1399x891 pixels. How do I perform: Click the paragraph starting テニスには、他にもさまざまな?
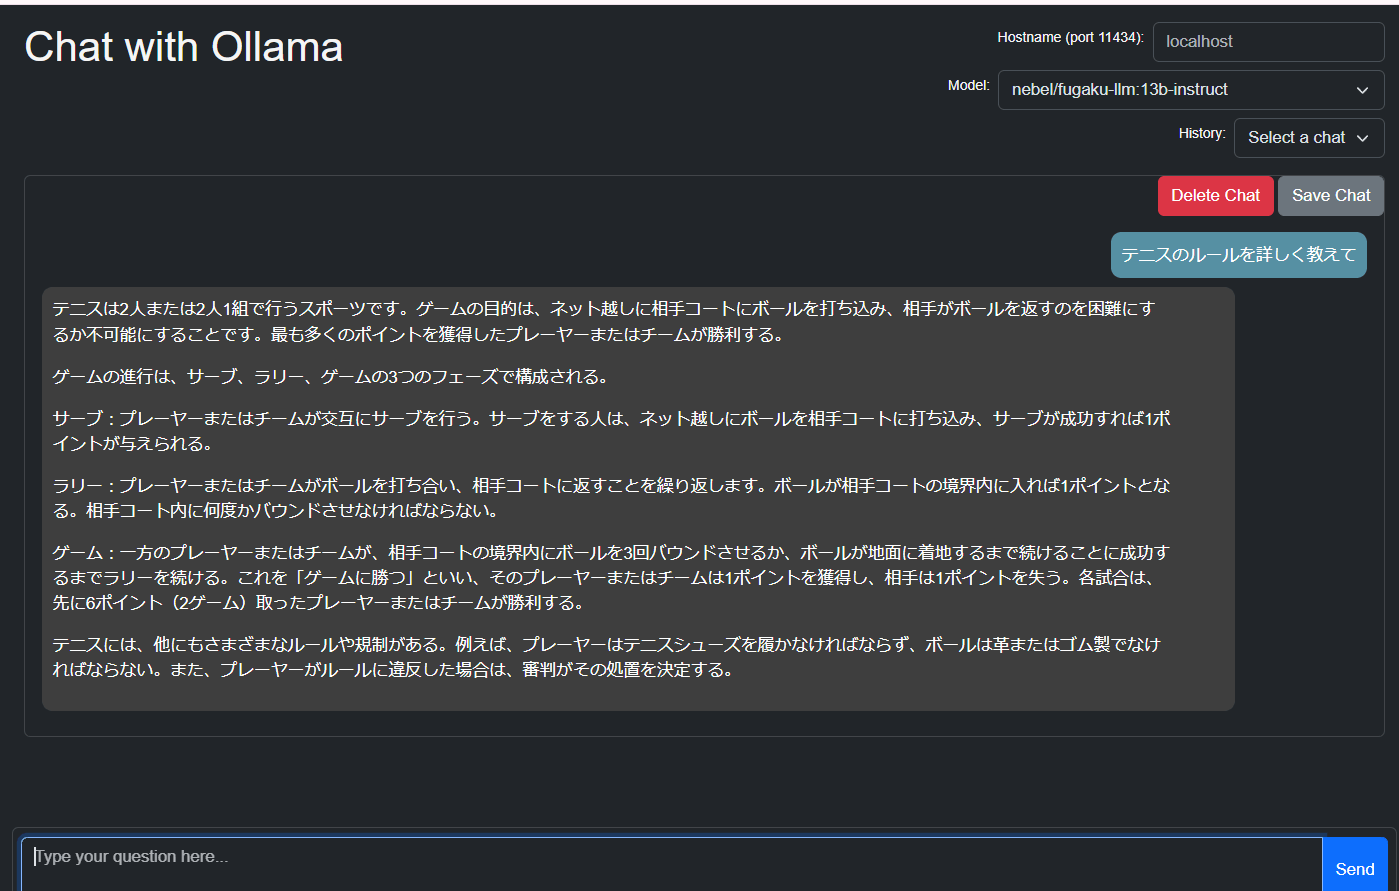606,657
